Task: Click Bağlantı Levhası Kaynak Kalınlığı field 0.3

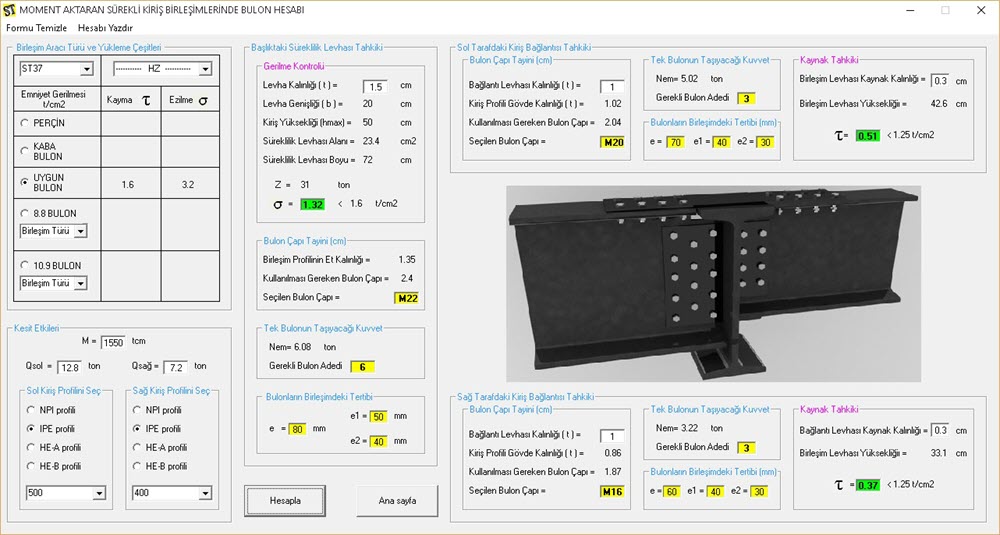Action: pyautogui.click(x=940, y=430)
